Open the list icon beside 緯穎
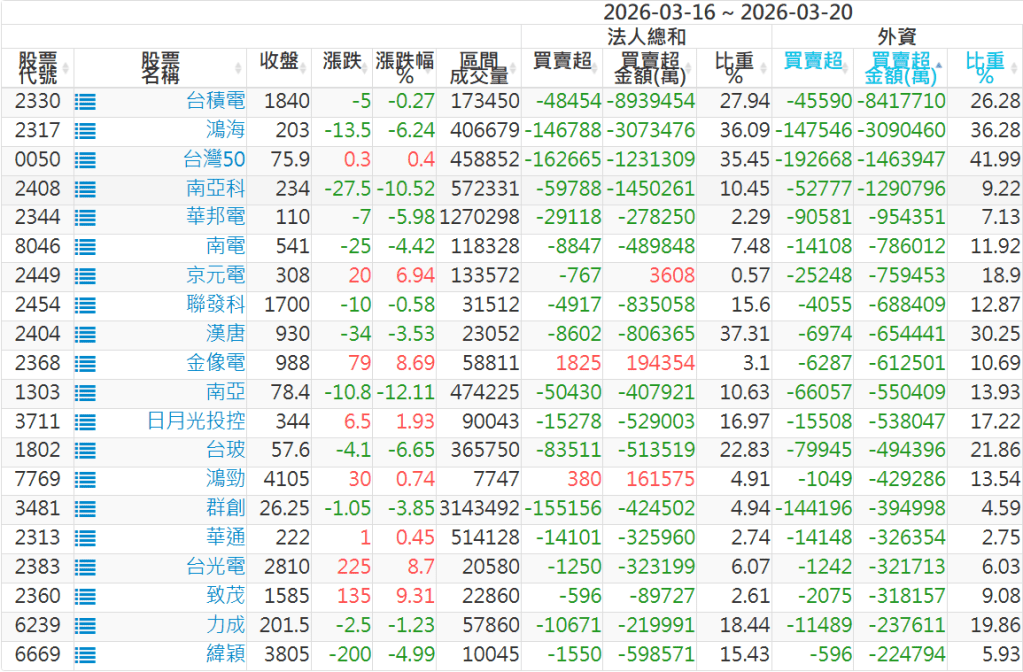 pos(86,654)
